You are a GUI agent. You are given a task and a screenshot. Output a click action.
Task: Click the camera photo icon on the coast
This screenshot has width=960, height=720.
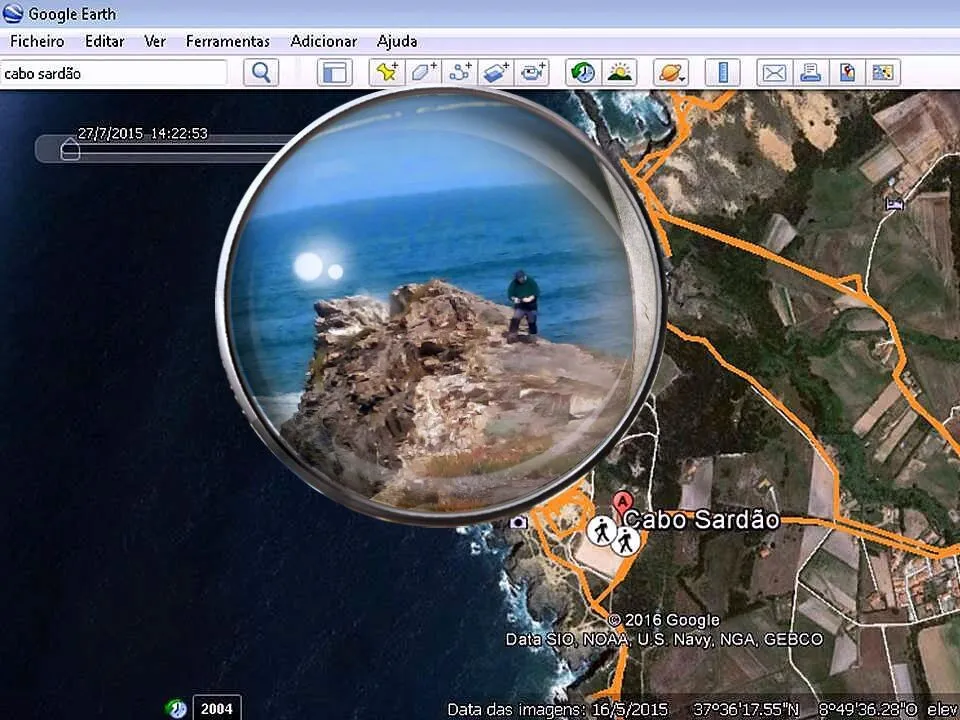click(519, 522)
